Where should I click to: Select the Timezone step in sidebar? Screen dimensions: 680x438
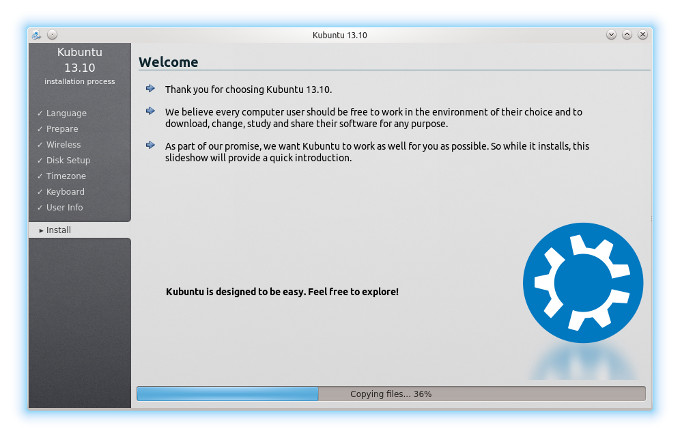tap(62, 176)
